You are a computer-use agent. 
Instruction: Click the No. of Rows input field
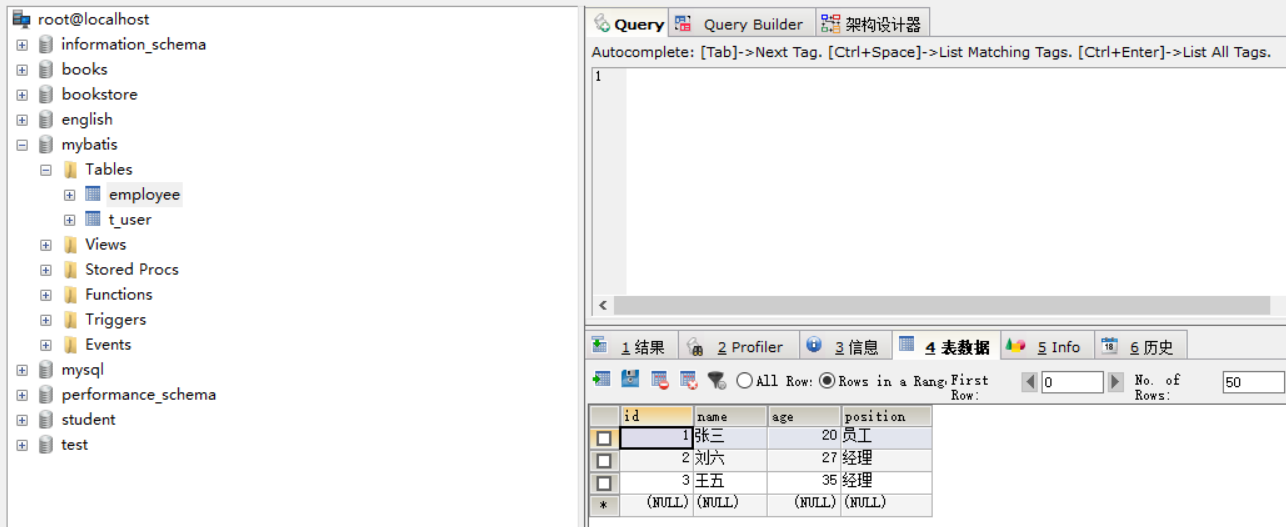pos(1253,382)
